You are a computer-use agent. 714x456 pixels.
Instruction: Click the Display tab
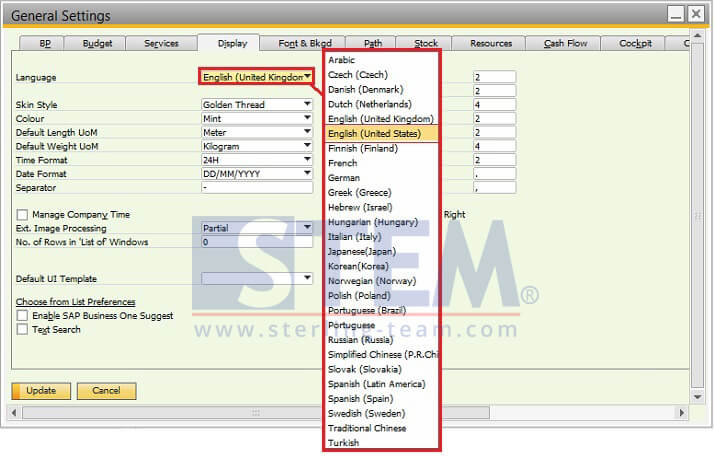click(x=232, y=43)
